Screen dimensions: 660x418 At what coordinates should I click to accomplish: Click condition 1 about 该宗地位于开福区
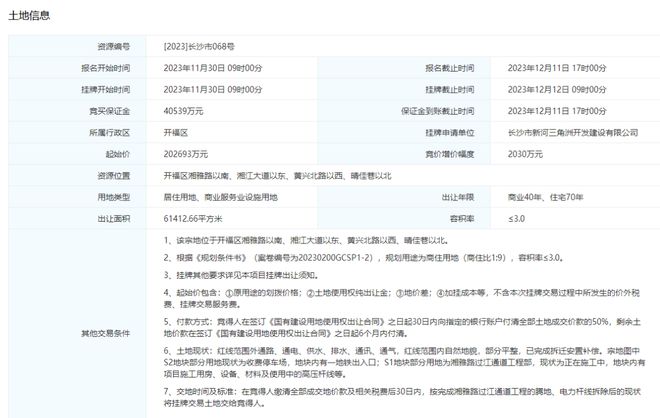coord(306,240)
